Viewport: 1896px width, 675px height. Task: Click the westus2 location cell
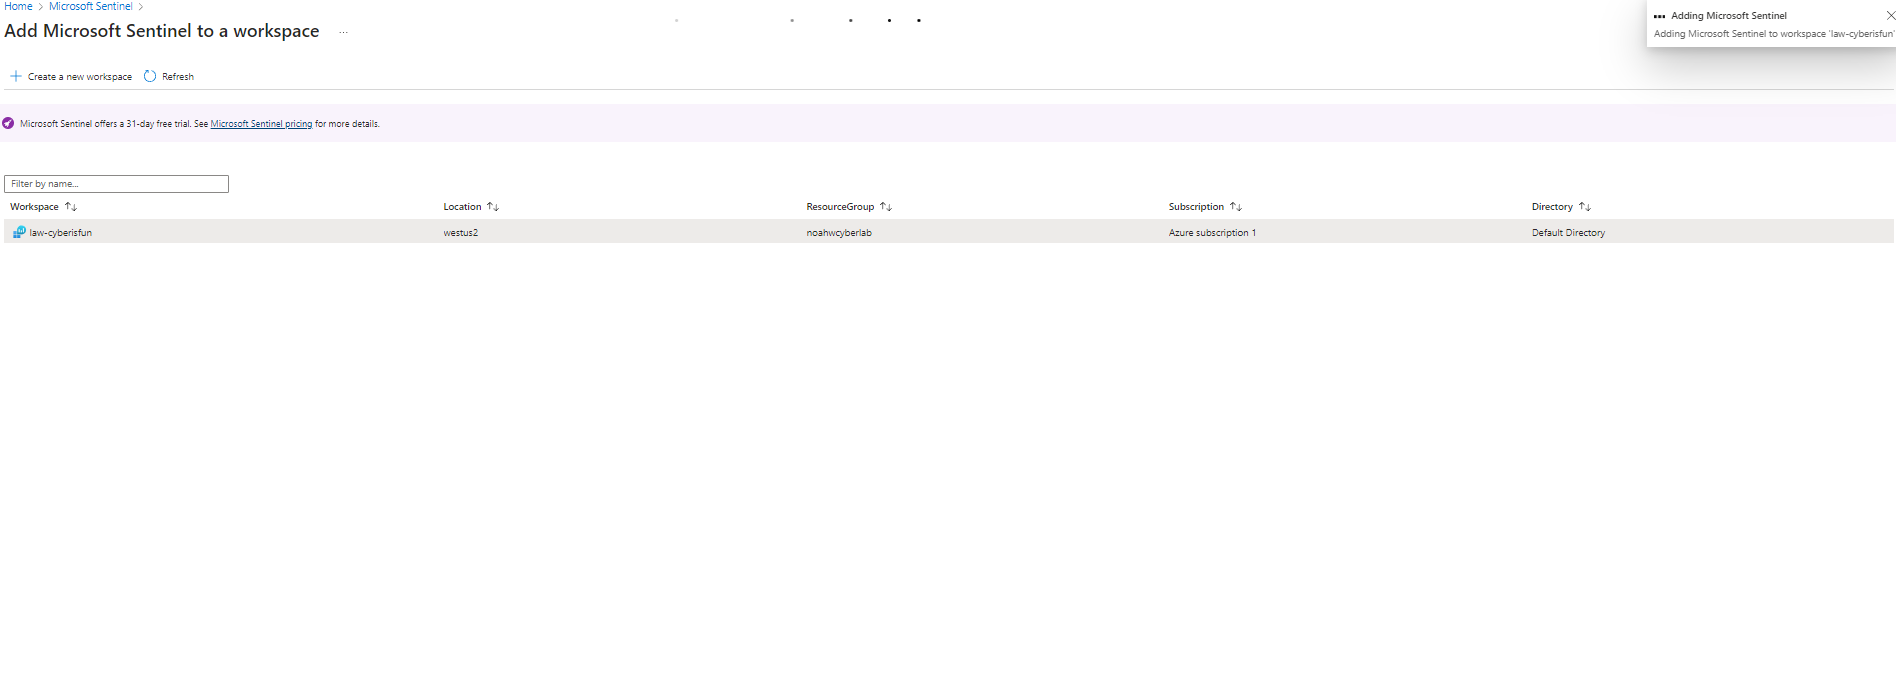(x=461, y=233)
